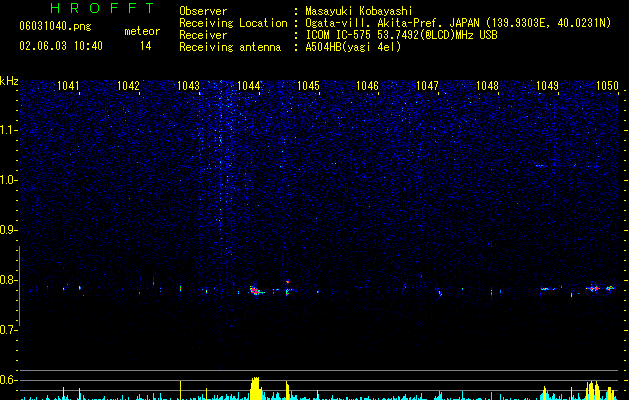
Task: Click the 1.0 frequency axis label
Action: (9, 180)
